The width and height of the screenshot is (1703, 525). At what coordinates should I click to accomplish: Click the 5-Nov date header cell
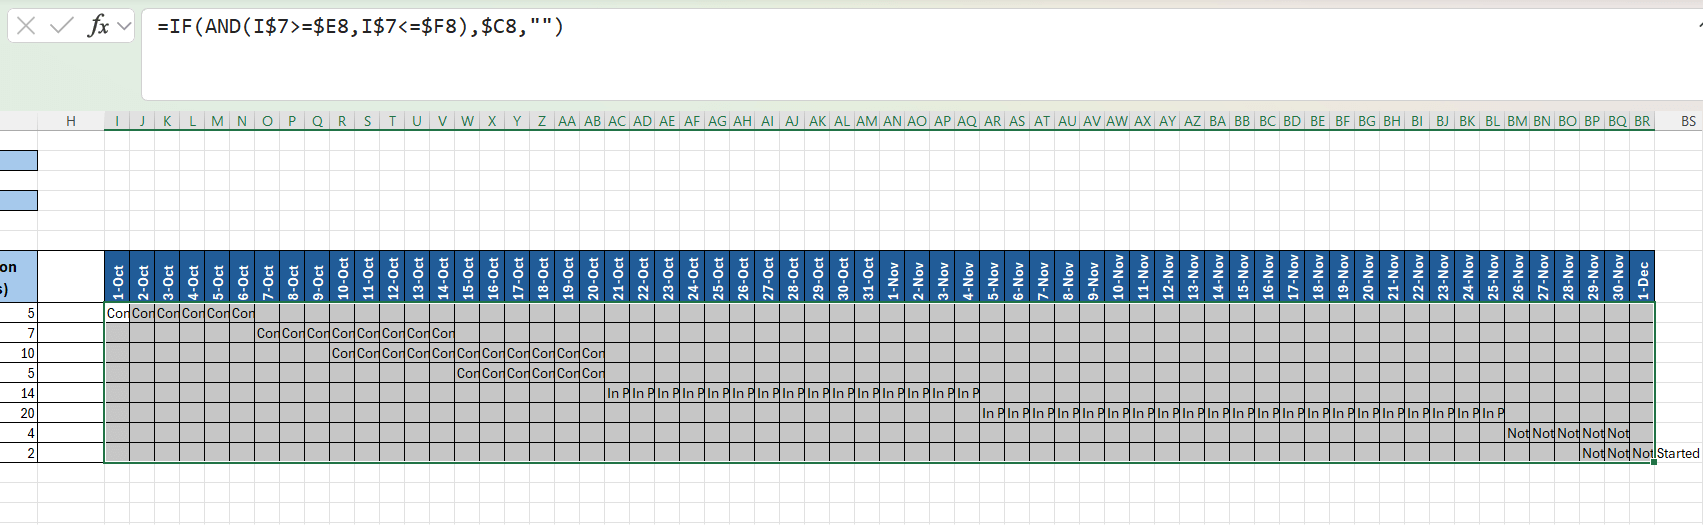[x=992, y=277]
